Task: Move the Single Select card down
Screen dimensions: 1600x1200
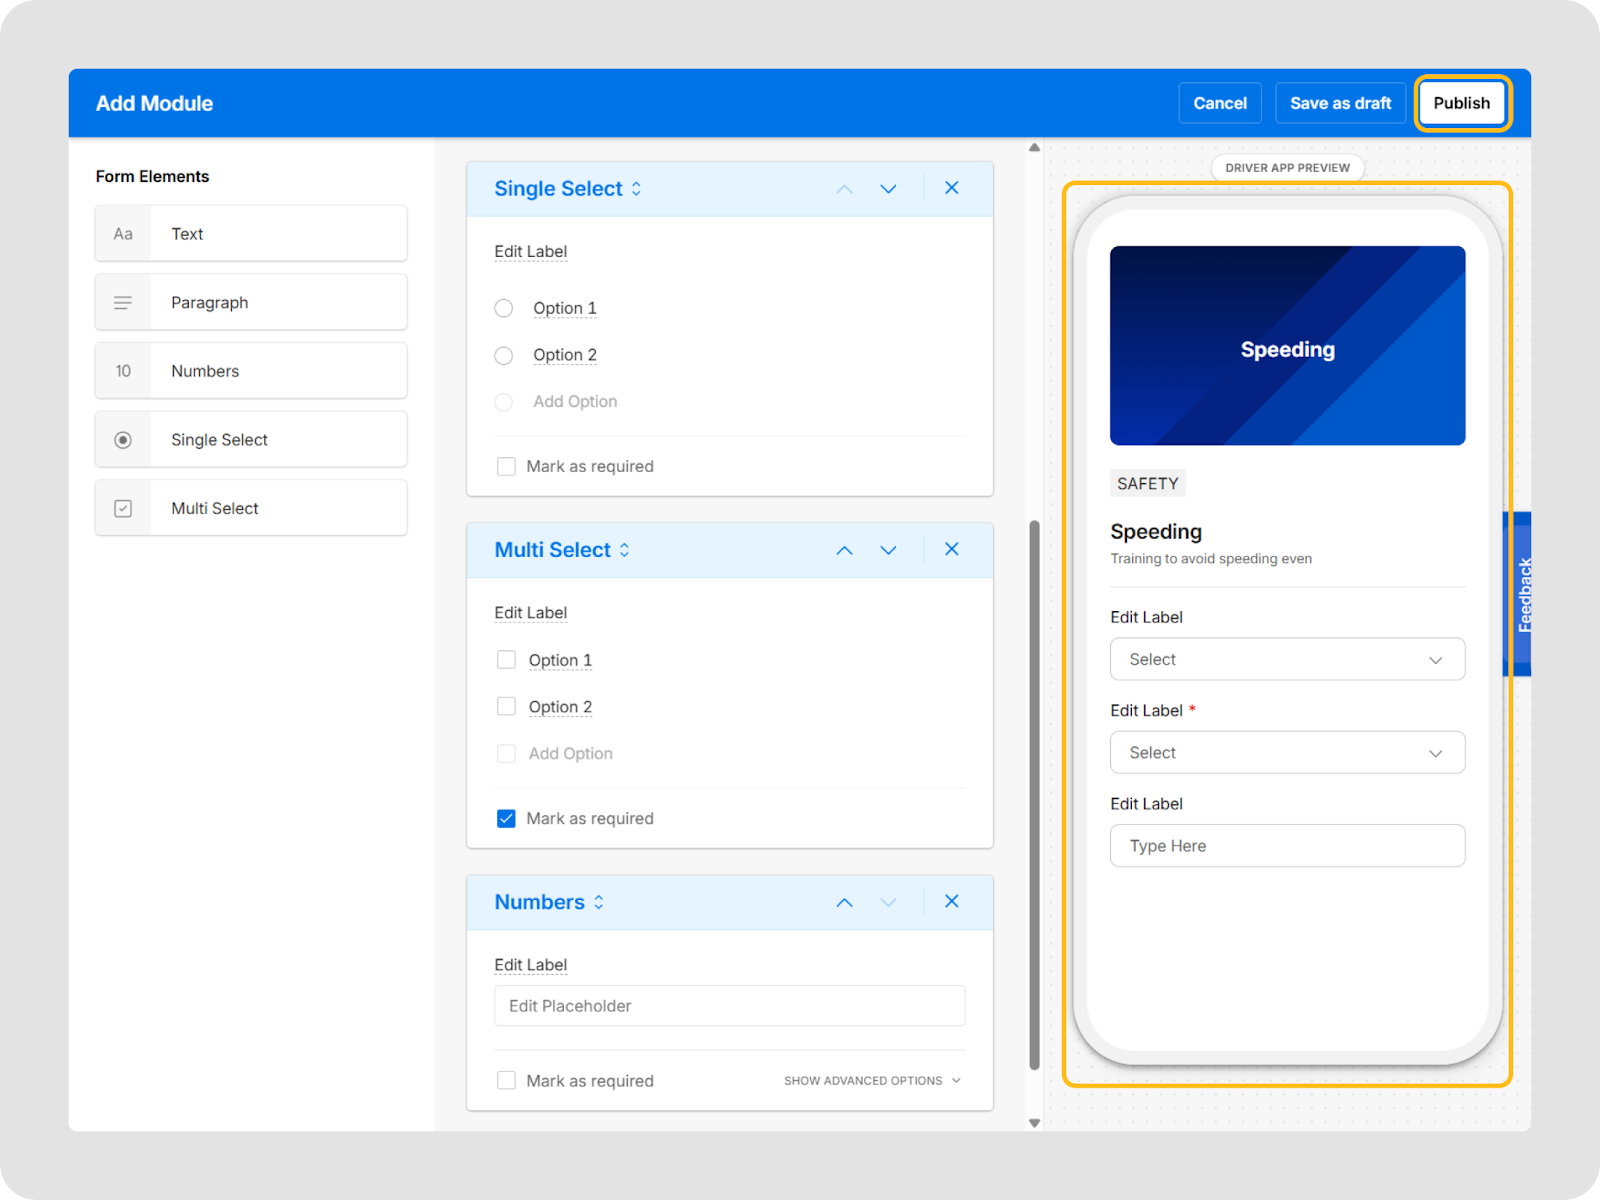Action: pyautogui.click(x=888, y=189)
